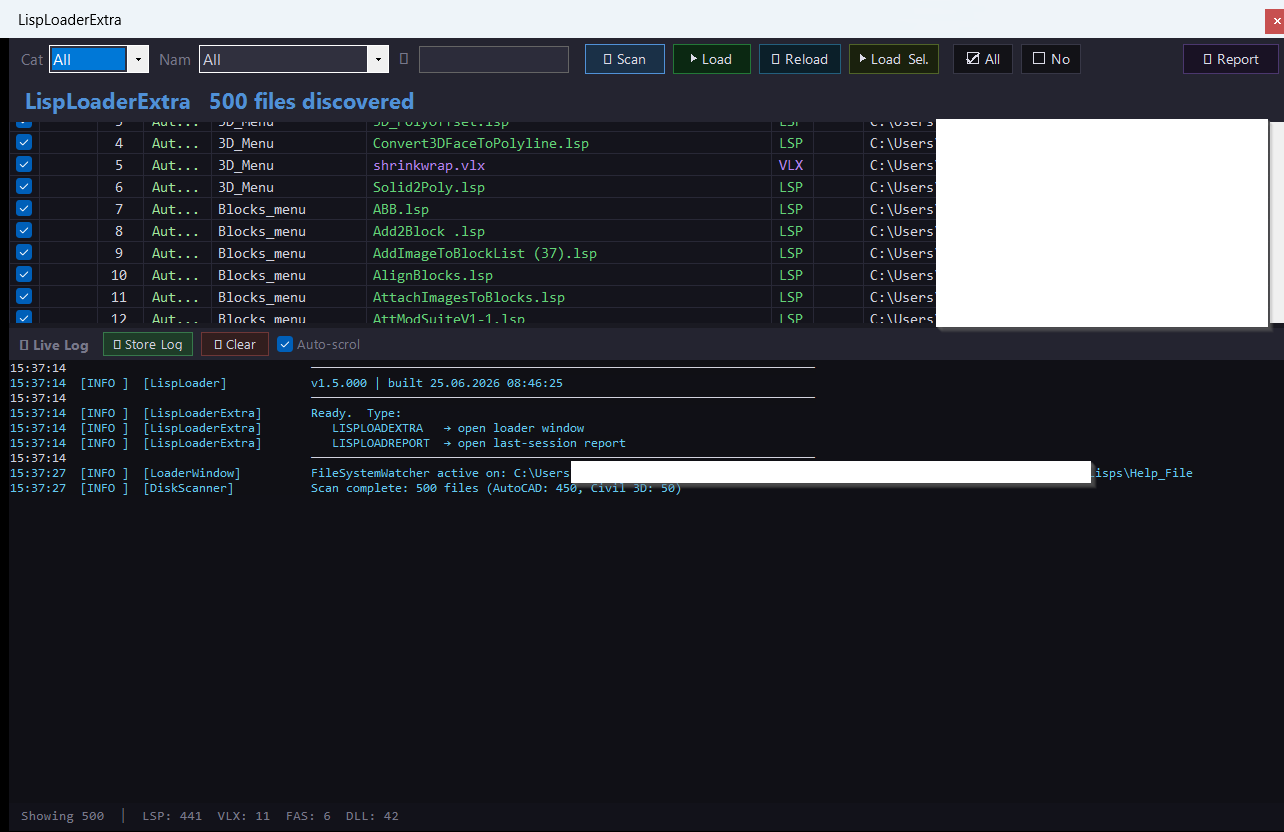
Task: Select the file name AddImageToBlockList (37).lsp
Action: tap(485, 253)
